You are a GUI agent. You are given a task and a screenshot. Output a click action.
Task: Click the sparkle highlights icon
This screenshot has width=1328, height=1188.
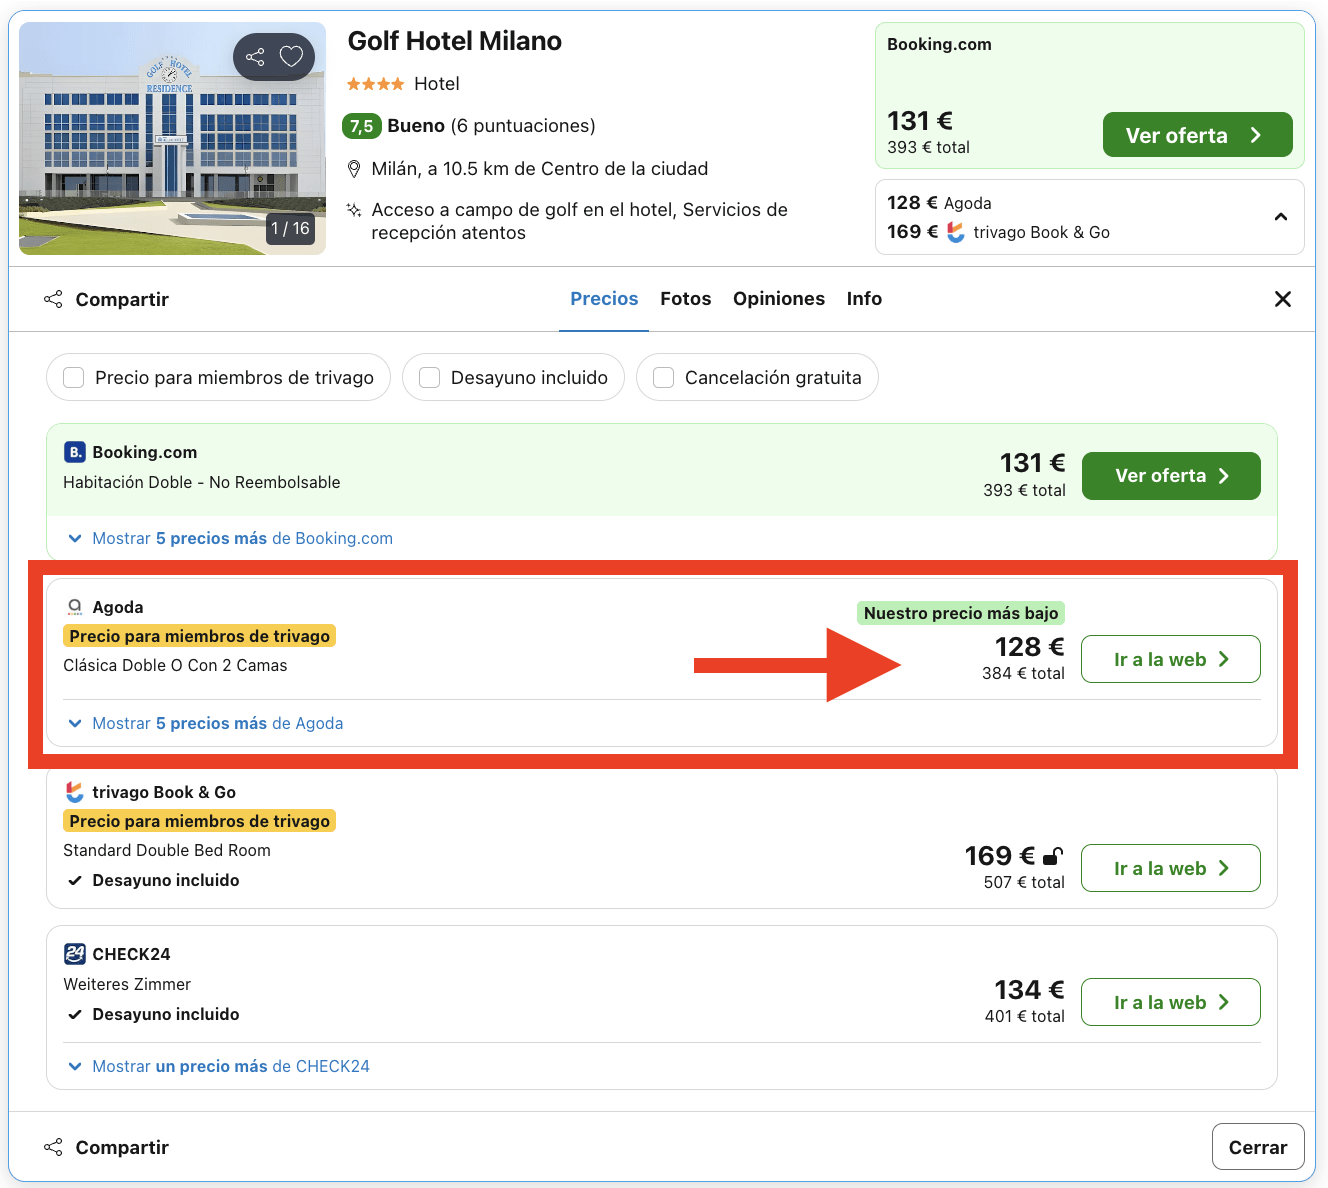[x=353, y=210]
